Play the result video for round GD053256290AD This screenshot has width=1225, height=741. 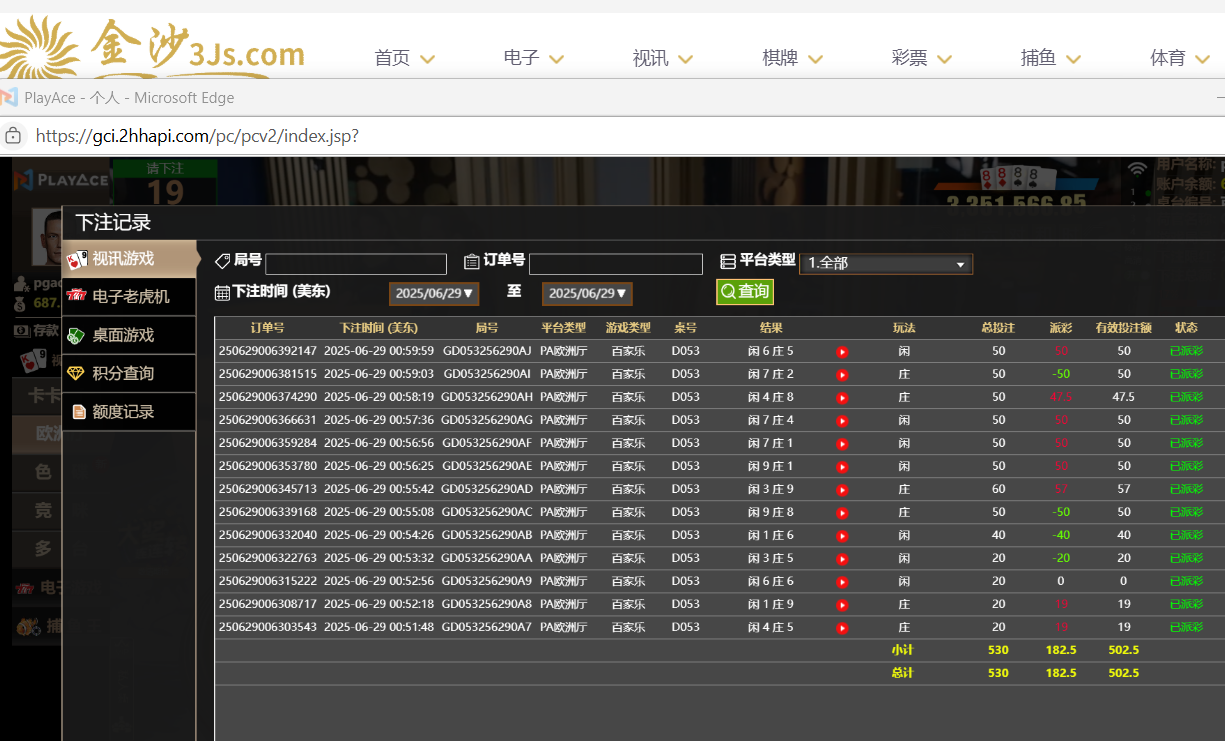842,490
